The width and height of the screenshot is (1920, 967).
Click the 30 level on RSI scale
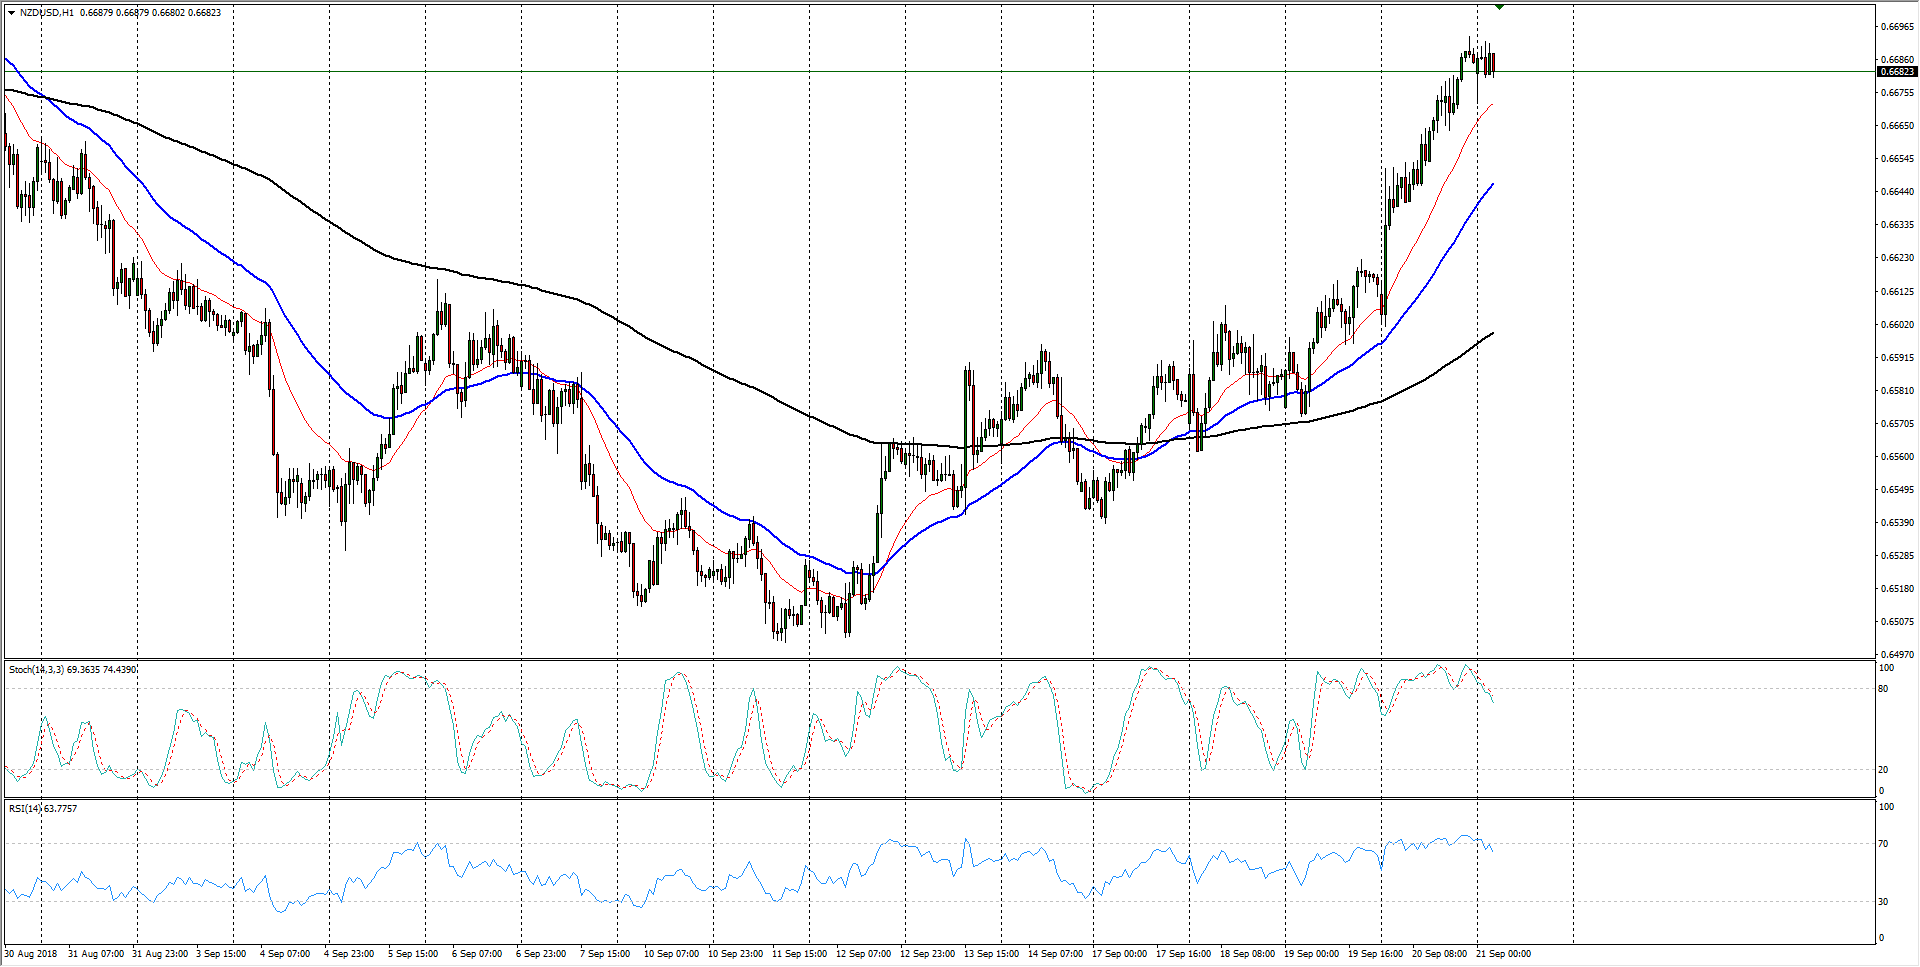pos(1884,902)
